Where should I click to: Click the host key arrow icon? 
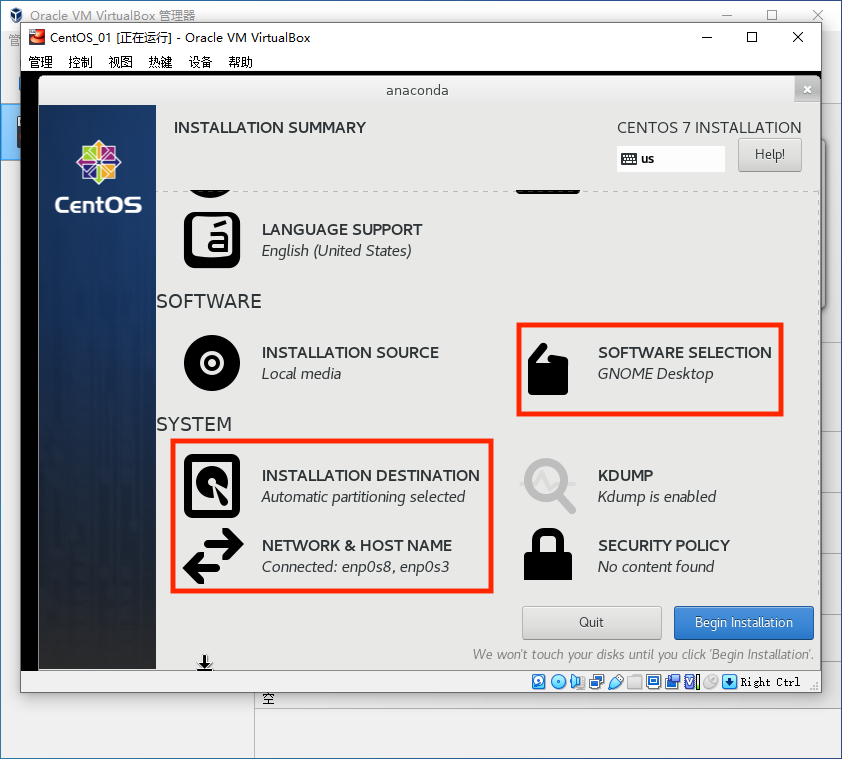point(729,682)
